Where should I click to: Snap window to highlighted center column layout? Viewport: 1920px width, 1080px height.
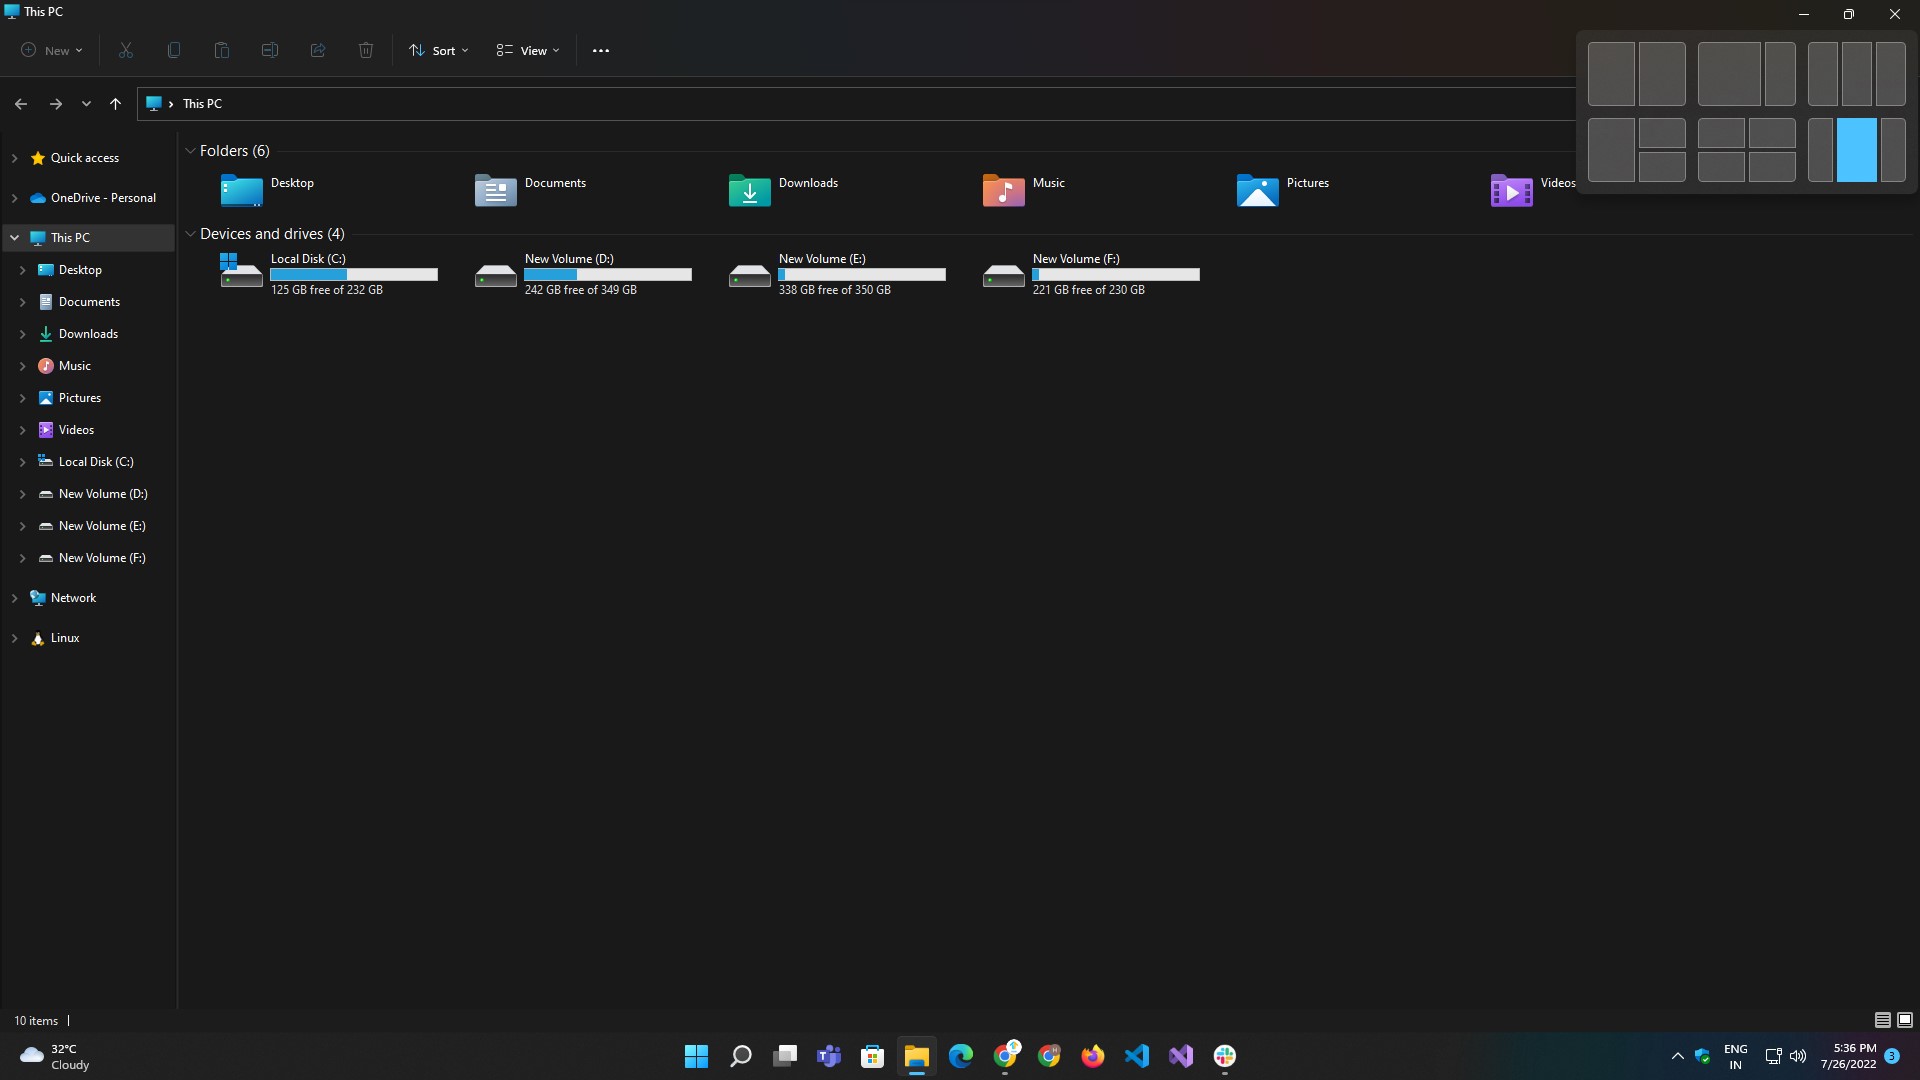(1857, 150)
